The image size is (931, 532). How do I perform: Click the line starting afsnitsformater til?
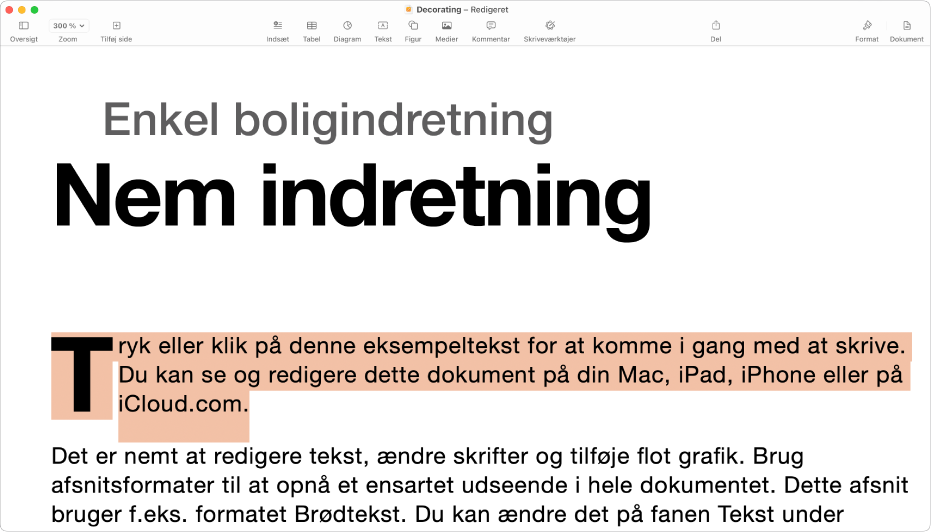pos(480,485)
